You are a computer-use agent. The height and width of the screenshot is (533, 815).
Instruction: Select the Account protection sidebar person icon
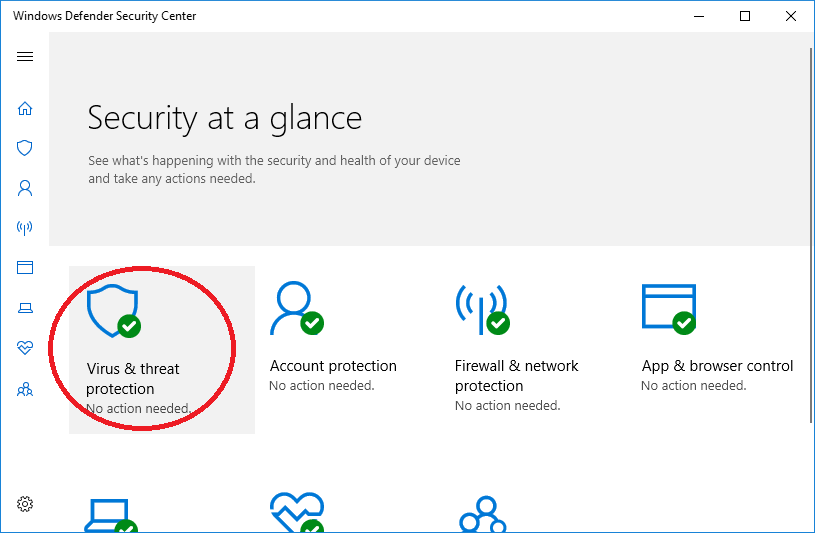coord(25,188)
